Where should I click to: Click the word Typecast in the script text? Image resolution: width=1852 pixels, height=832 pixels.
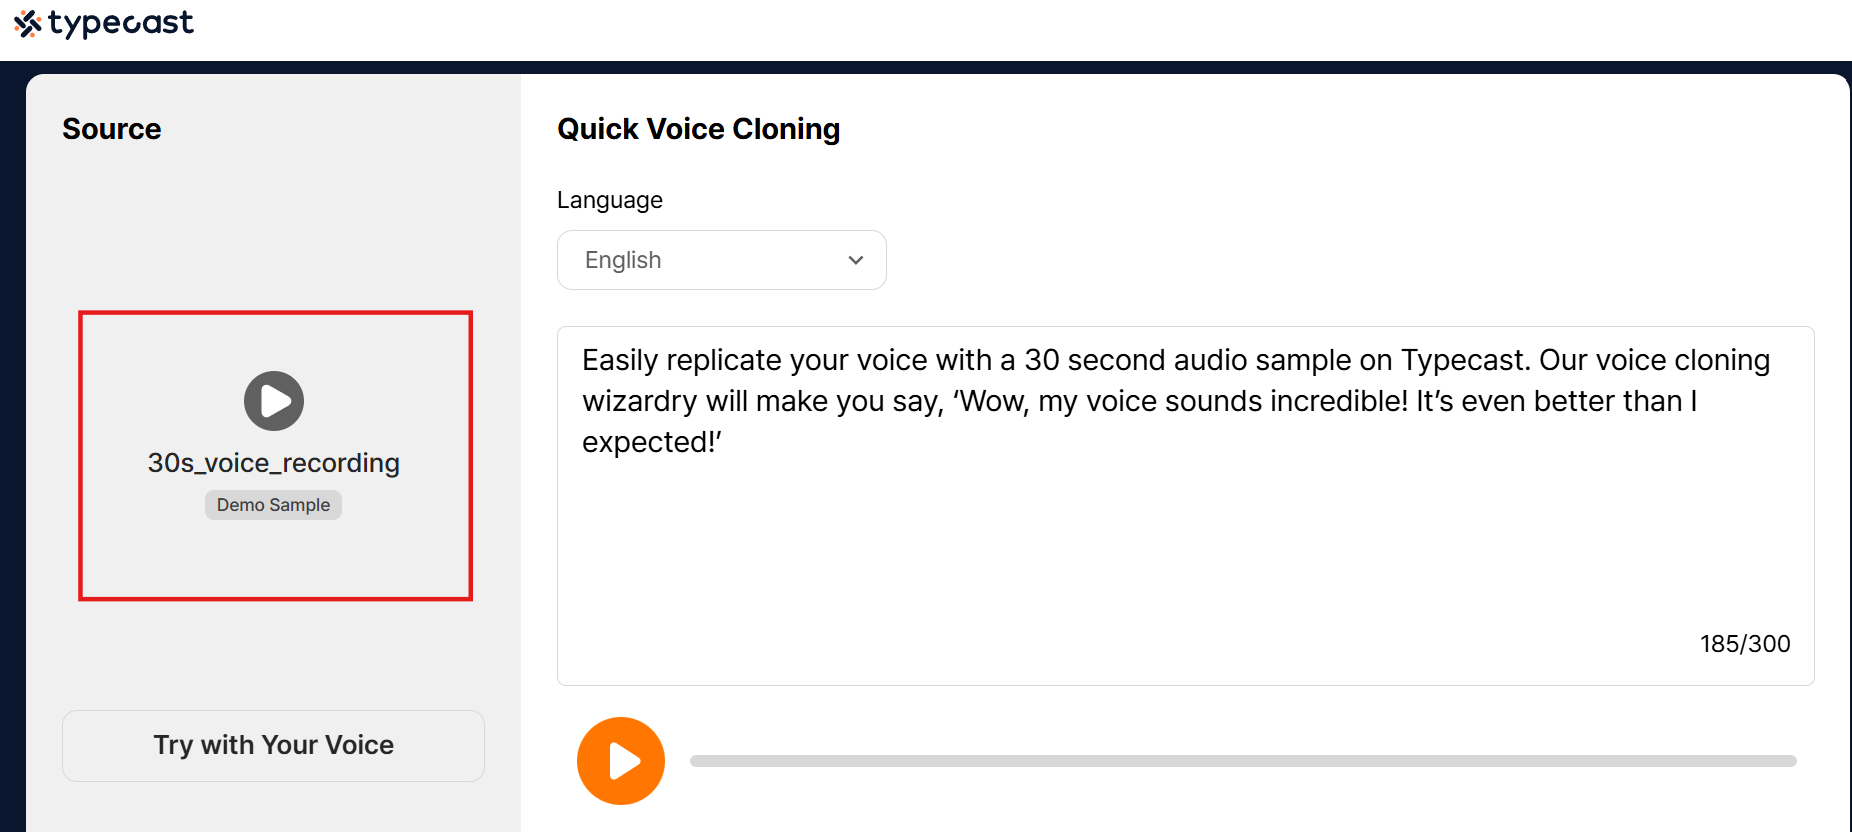coord(1465,360)
